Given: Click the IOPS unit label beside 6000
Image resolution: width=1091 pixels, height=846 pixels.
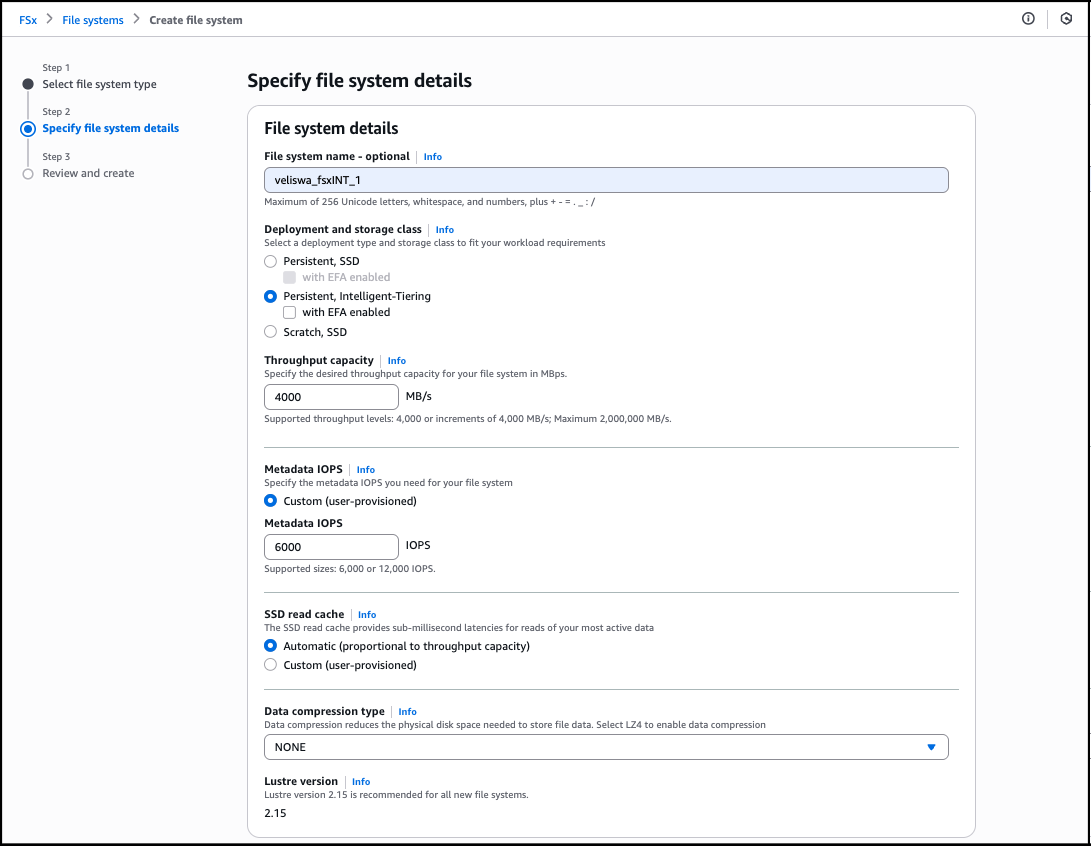Looking at the screenshot, I should (x=418, y=545).
